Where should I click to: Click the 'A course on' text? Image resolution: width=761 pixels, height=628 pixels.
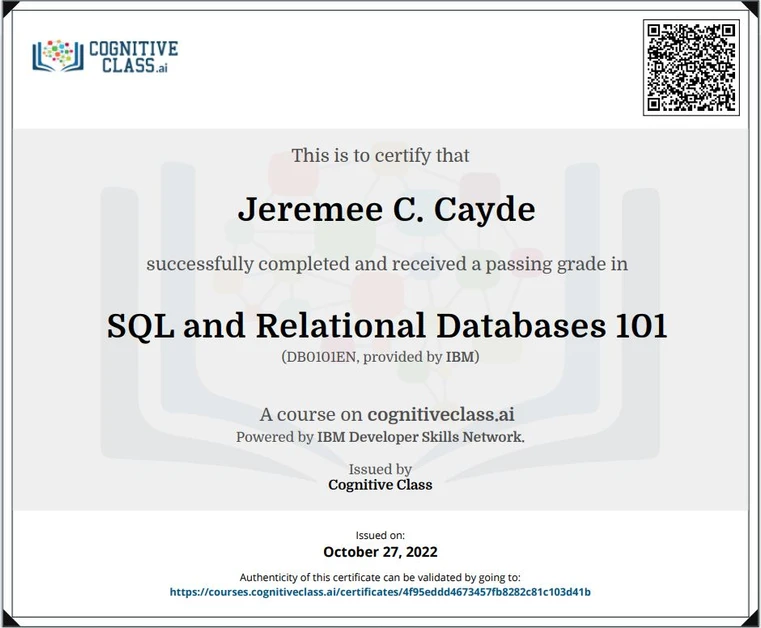[311, 414]
